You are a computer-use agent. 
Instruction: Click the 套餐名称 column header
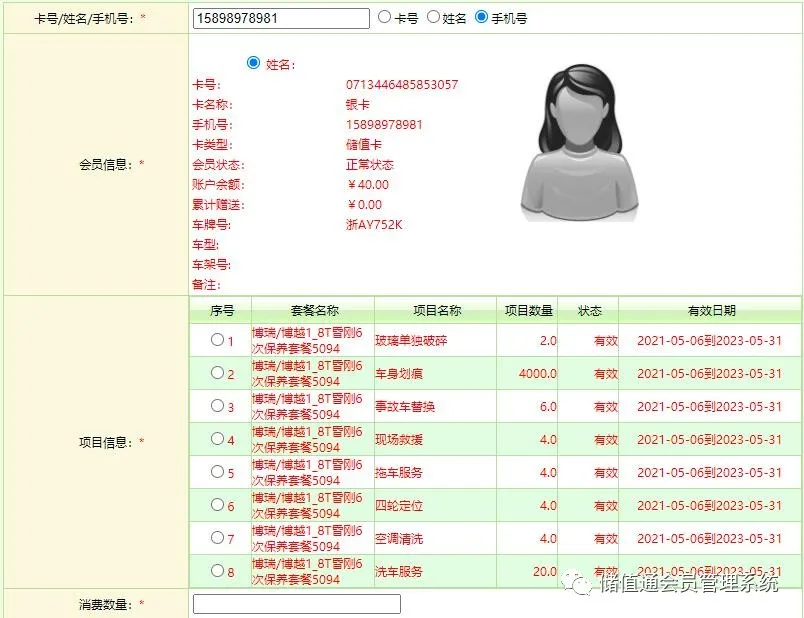coord(313,310)
